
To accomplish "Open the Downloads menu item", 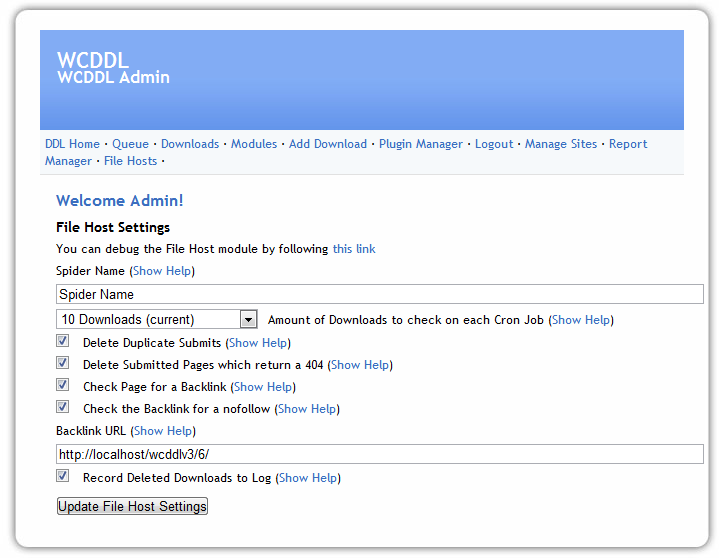I will click(190, 144).
